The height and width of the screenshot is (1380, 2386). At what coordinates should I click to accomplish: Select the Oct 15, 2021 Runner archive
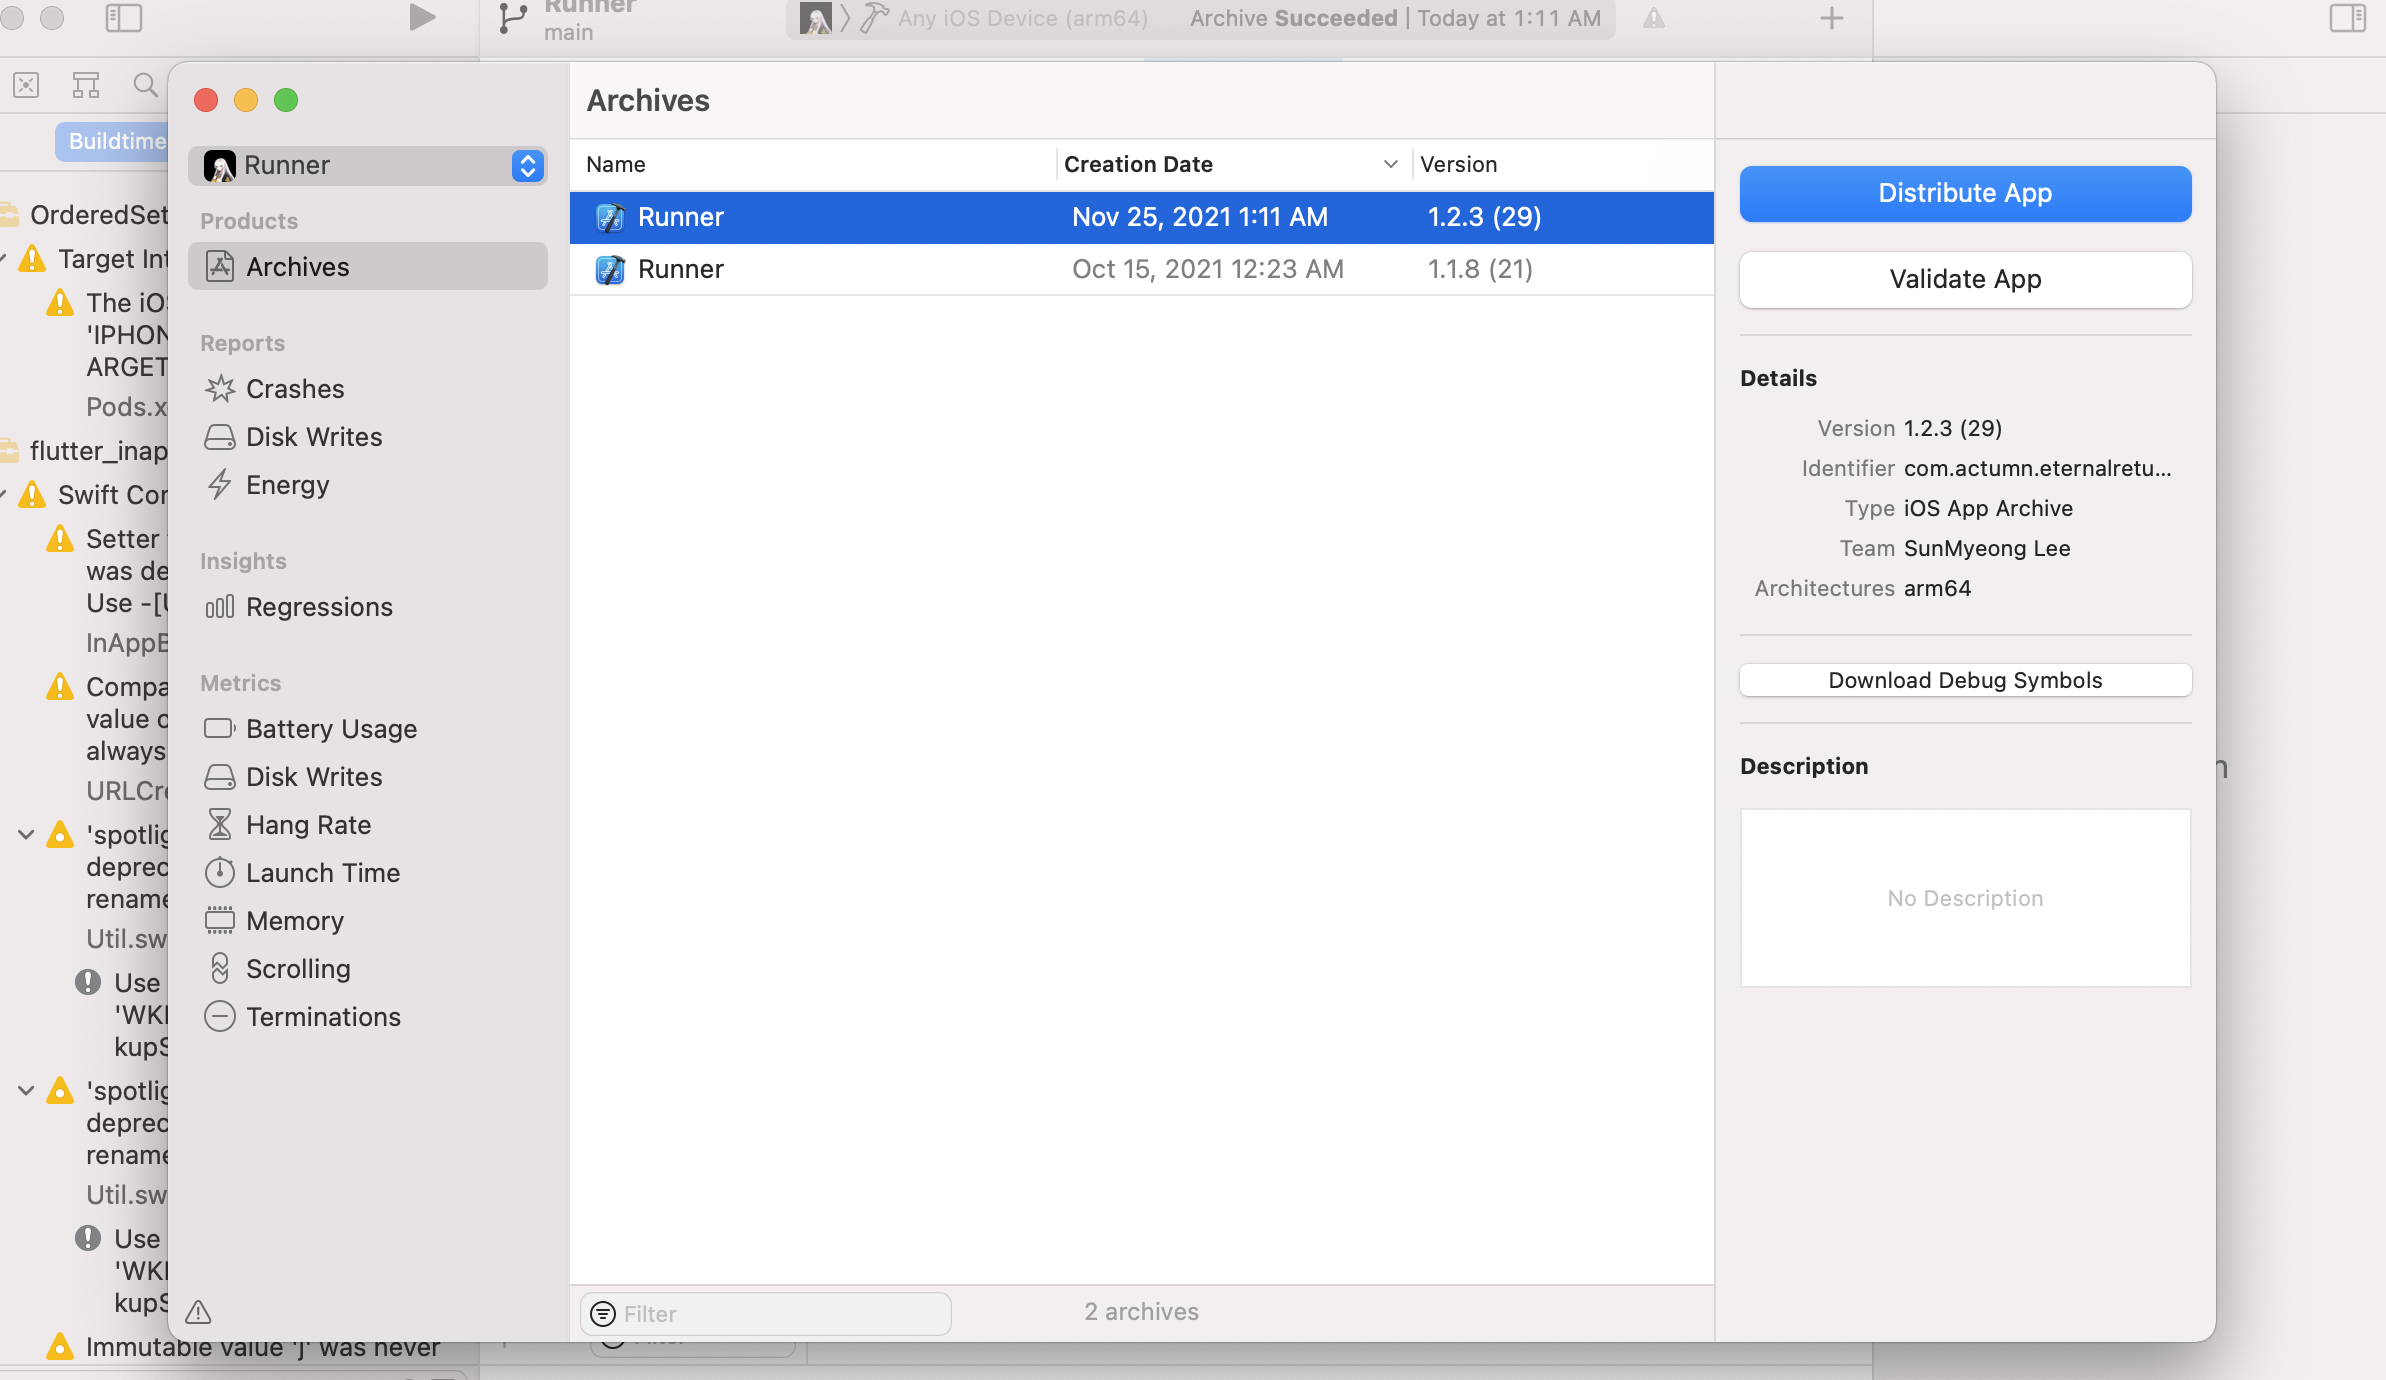click(x=1140, y=269)
